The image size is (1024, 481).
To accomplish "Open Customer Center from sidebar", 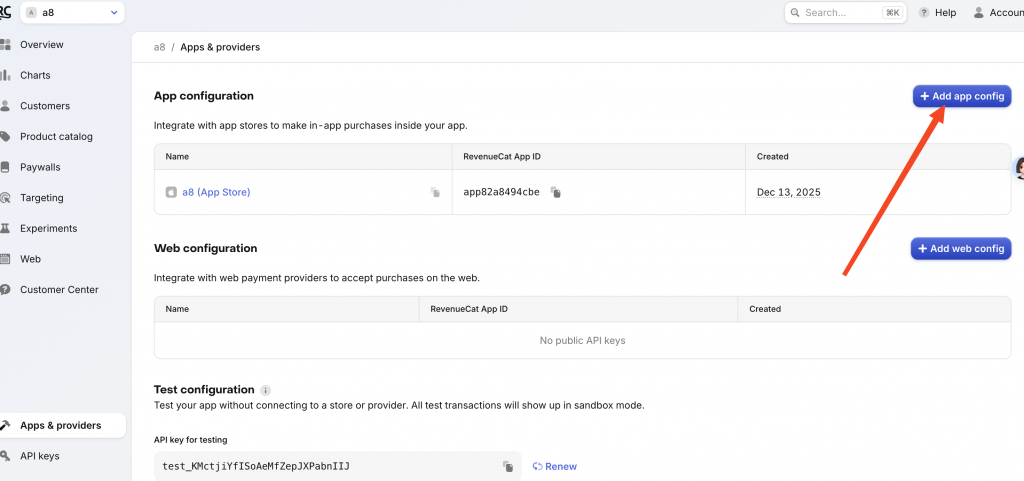I will pos(59,290).
